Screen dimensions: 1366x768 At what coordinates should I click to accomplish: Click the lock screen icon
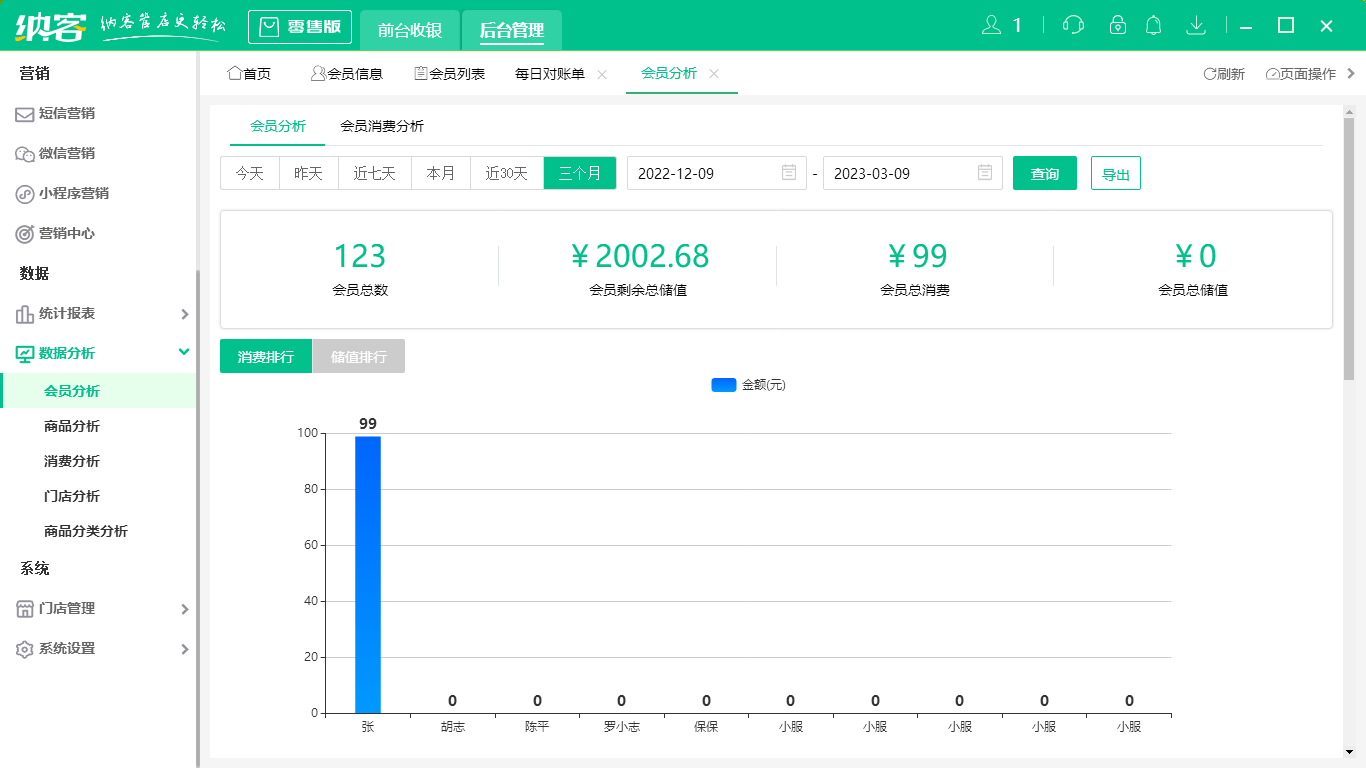pos(1118,25)
